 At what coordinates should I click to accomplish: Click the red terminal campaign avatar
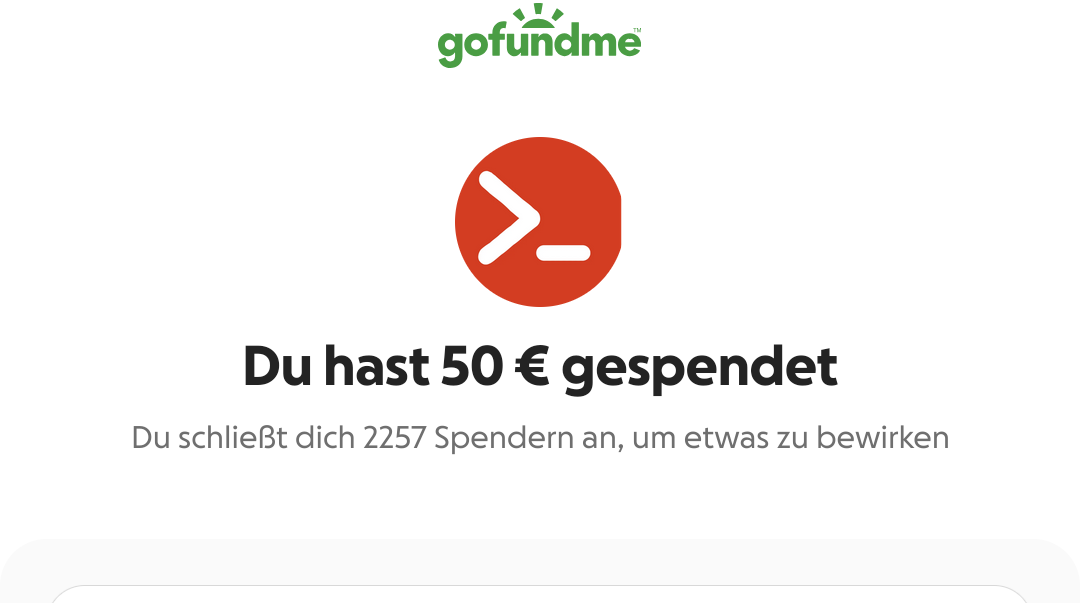coord(539,222)
